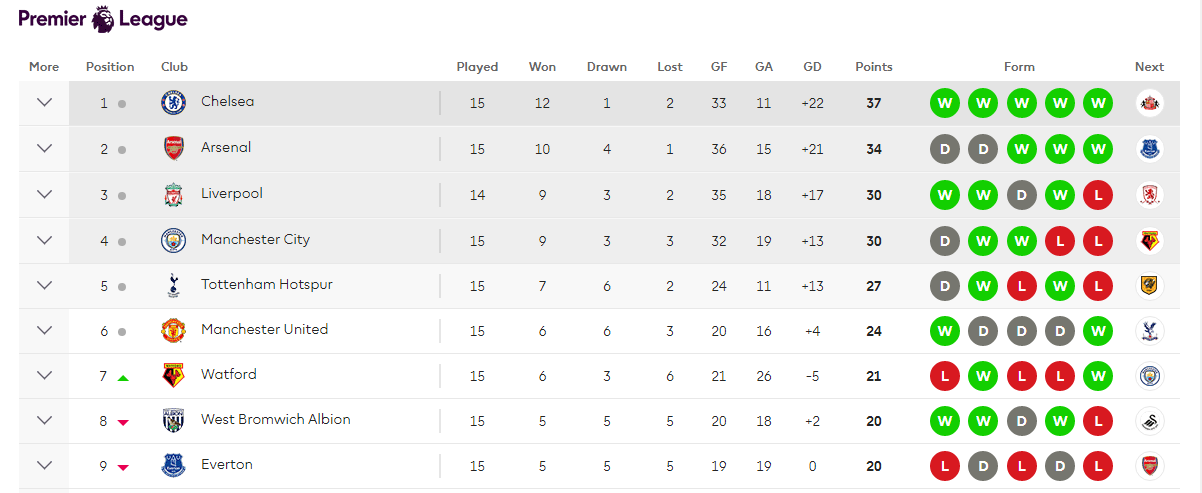The height and width of the screenshot is (493, 1202).
Task: Open the Tottenham Hotspur club link
Action: pyautogui.click(x=266, y=285)
